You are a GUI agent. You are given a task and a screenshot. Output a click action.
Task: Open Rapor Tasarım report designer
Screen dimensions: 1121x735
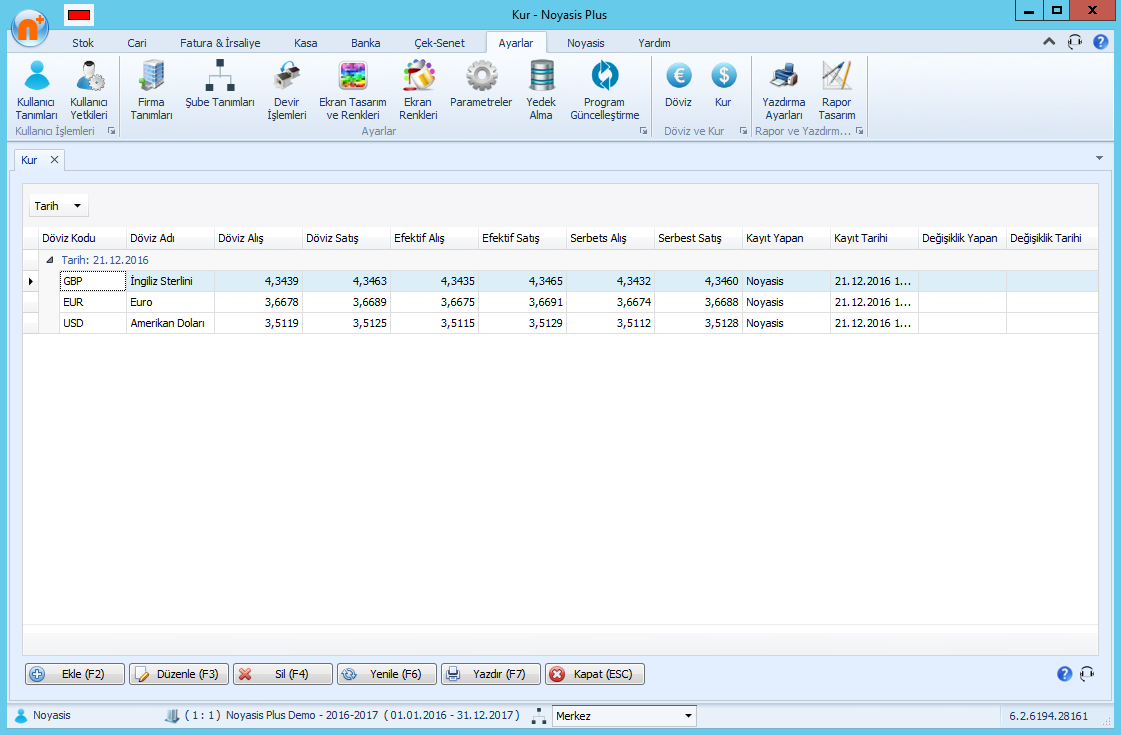click(x=836, y=89)
